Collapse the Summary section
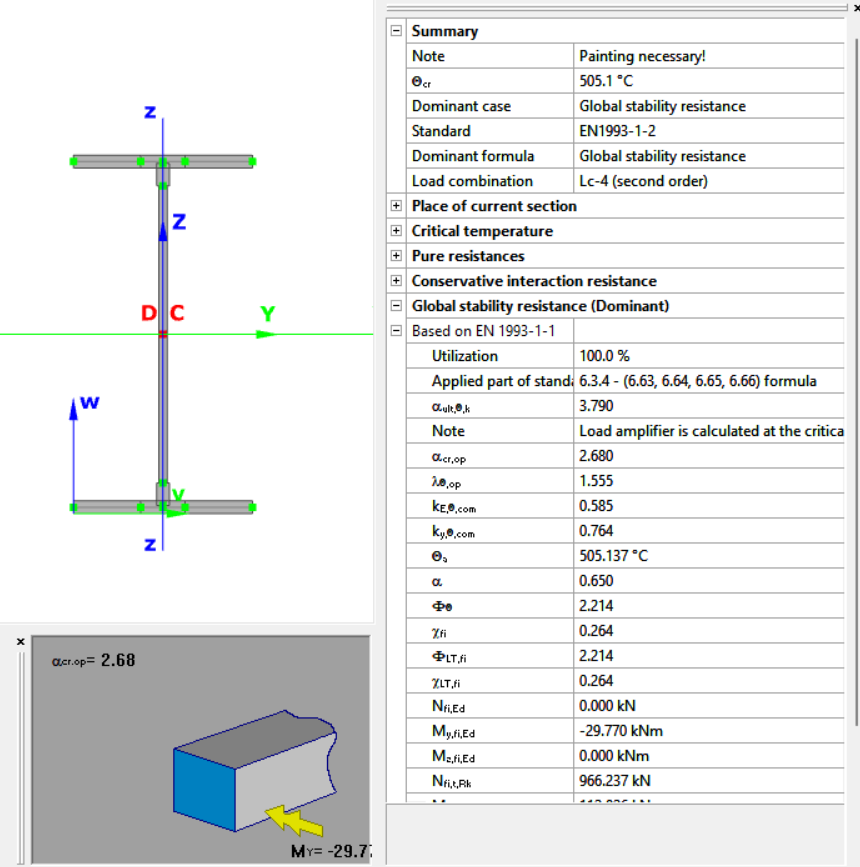The height and width of the screenshot is (867, 860). (397, 31)
